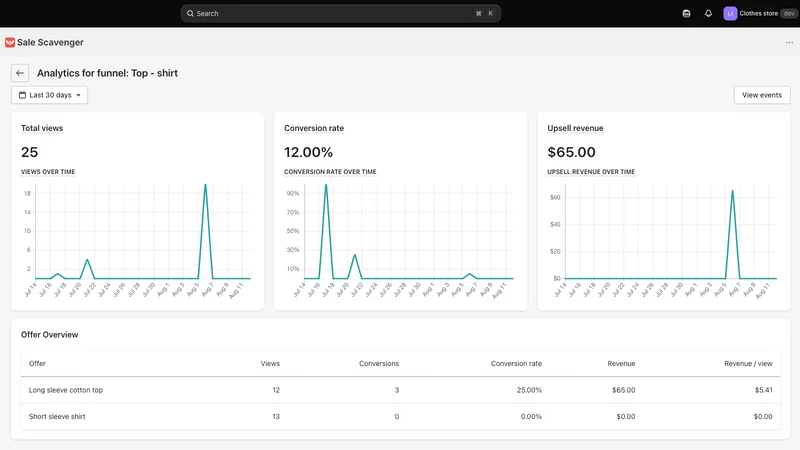Click the Views column header
The width and height of the screenshot is (800, 450).
coord(270,363)
